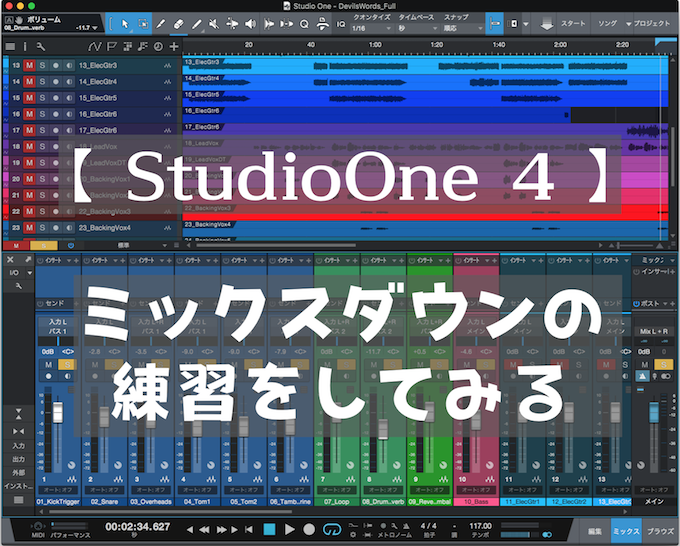Toggle monitor on track 16_ElecGtr6
Viewport: 680px width, 546px height.
click(x=69, y=114)
